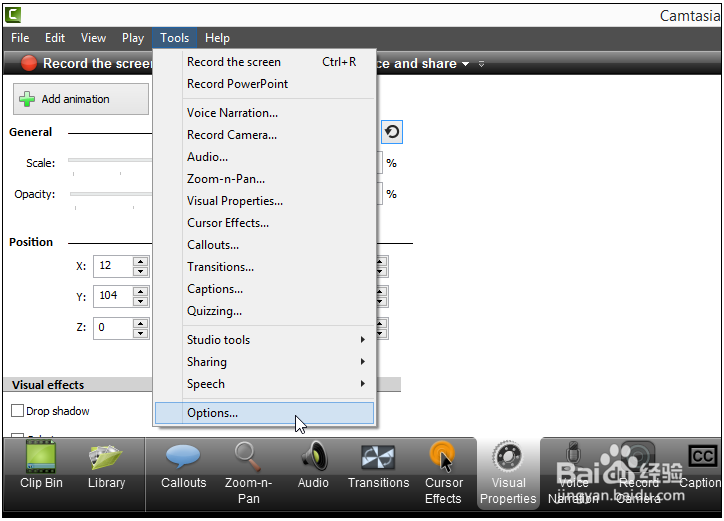Click the reset arrow icon button
This screenshot has height=521, width=724.
tap(392, 132)
